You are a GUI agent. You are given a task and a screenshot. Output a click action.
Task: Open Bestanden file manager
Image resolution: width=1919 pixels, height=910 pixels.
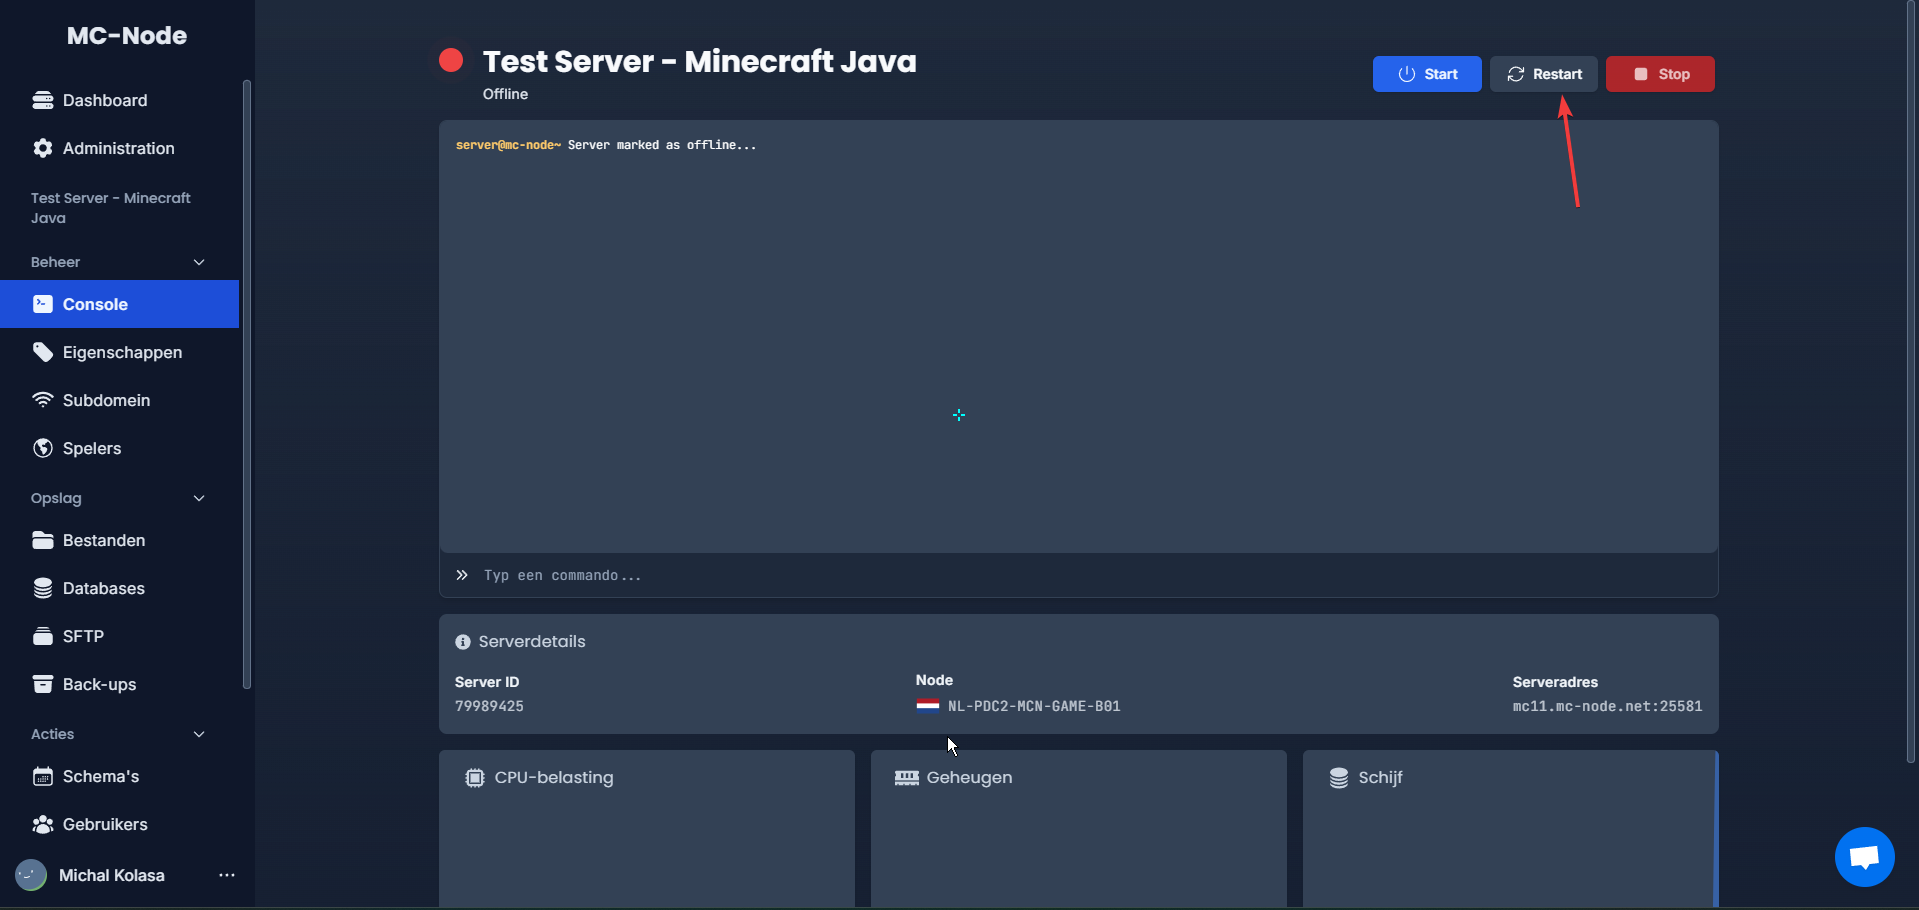119,540
